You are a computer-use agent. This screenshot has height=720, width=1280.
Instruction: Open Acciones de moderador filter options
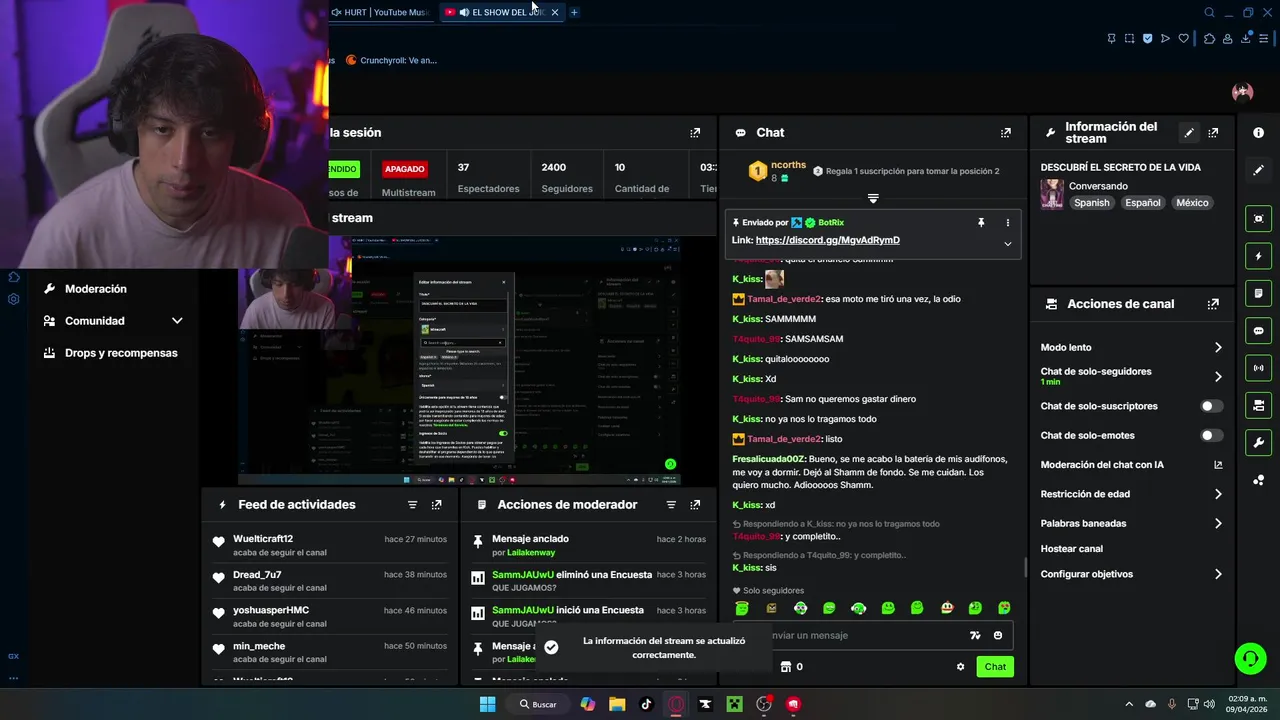(x=671, y=505)
